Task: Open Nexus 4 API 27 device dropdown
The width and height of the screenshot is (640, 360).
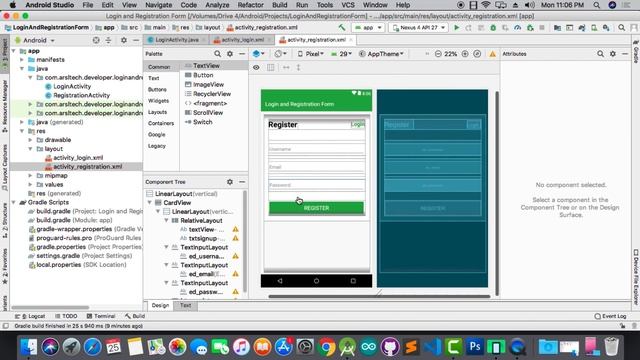Action: [419, 28]
